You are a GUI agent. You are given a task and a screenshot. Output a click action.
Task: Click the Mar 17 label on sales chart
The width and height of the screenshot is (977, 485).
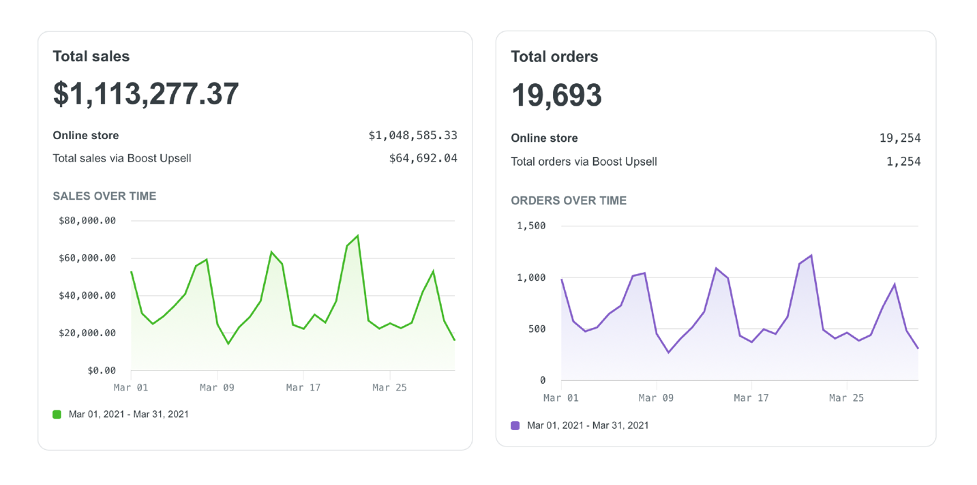point(303,388)
